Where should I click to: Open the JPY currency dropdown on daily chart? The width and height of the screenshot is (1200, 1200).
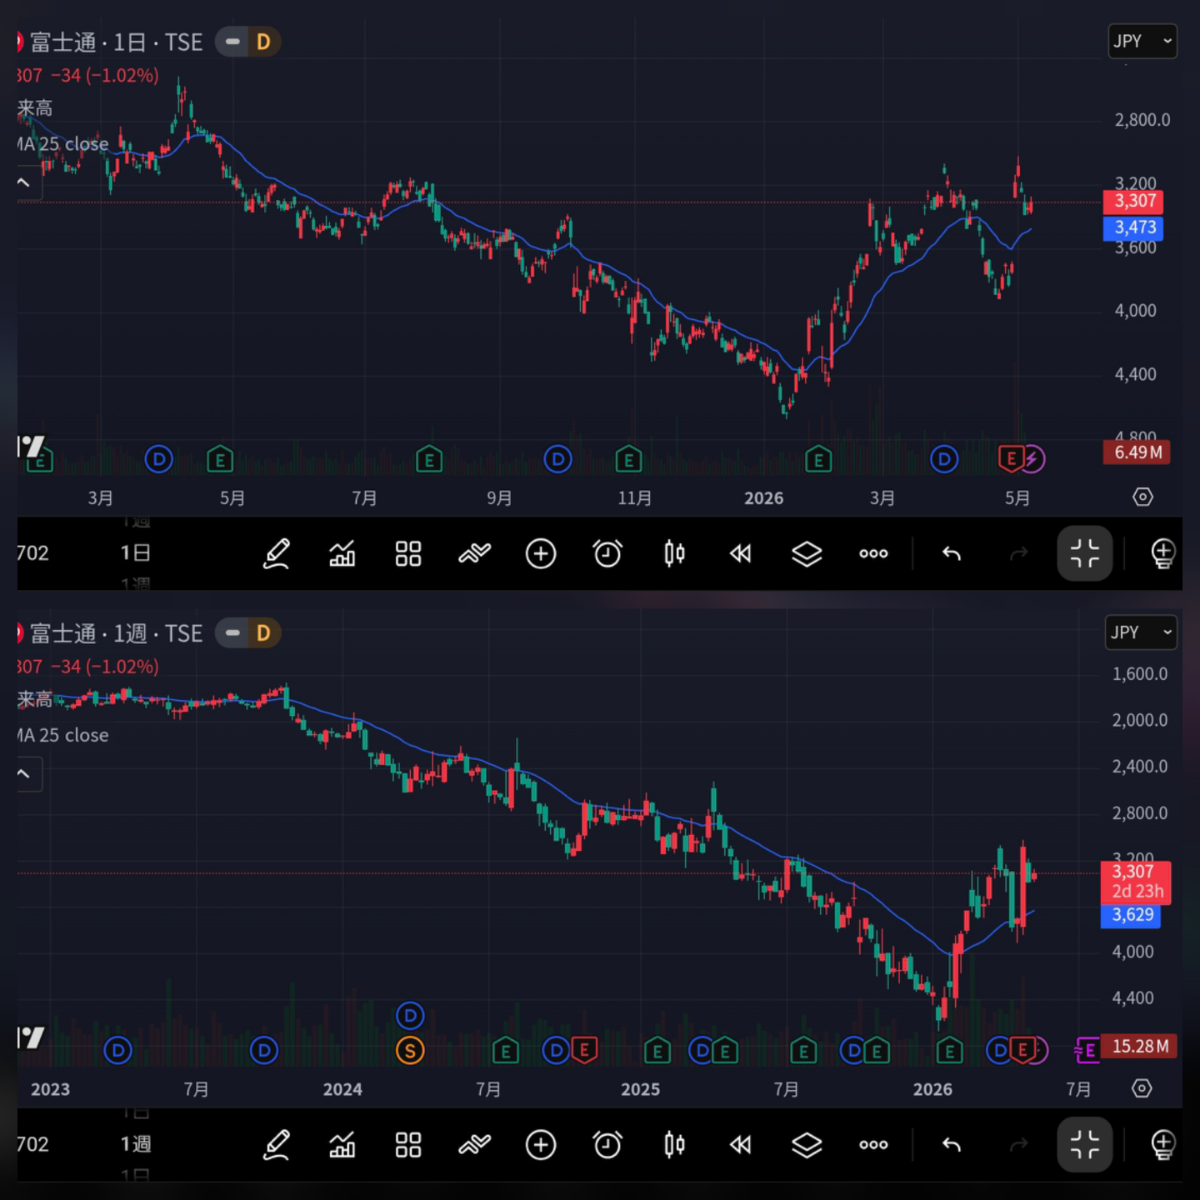click(1142, 41)
